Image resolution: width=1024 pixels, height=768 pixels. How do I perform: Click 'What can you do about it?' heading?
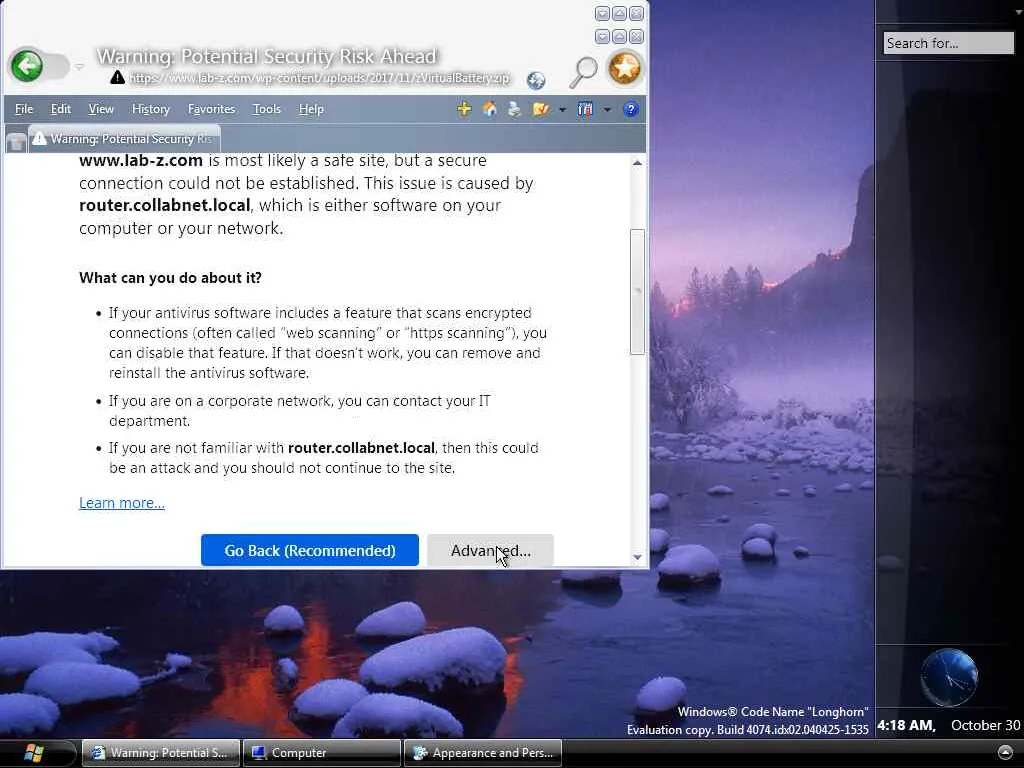pyautogui.click(x=170, y=278)
